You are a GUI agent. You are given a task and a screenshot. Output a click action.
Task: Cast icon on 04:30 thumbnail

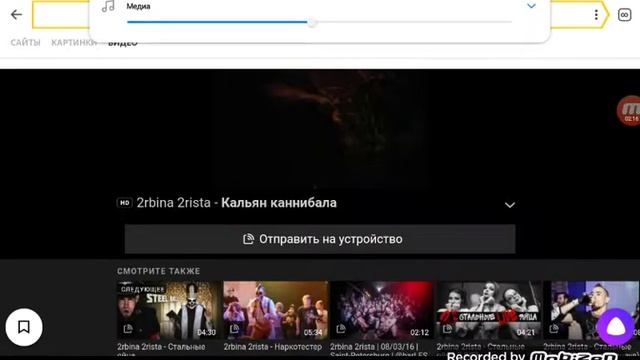point(128,329)
